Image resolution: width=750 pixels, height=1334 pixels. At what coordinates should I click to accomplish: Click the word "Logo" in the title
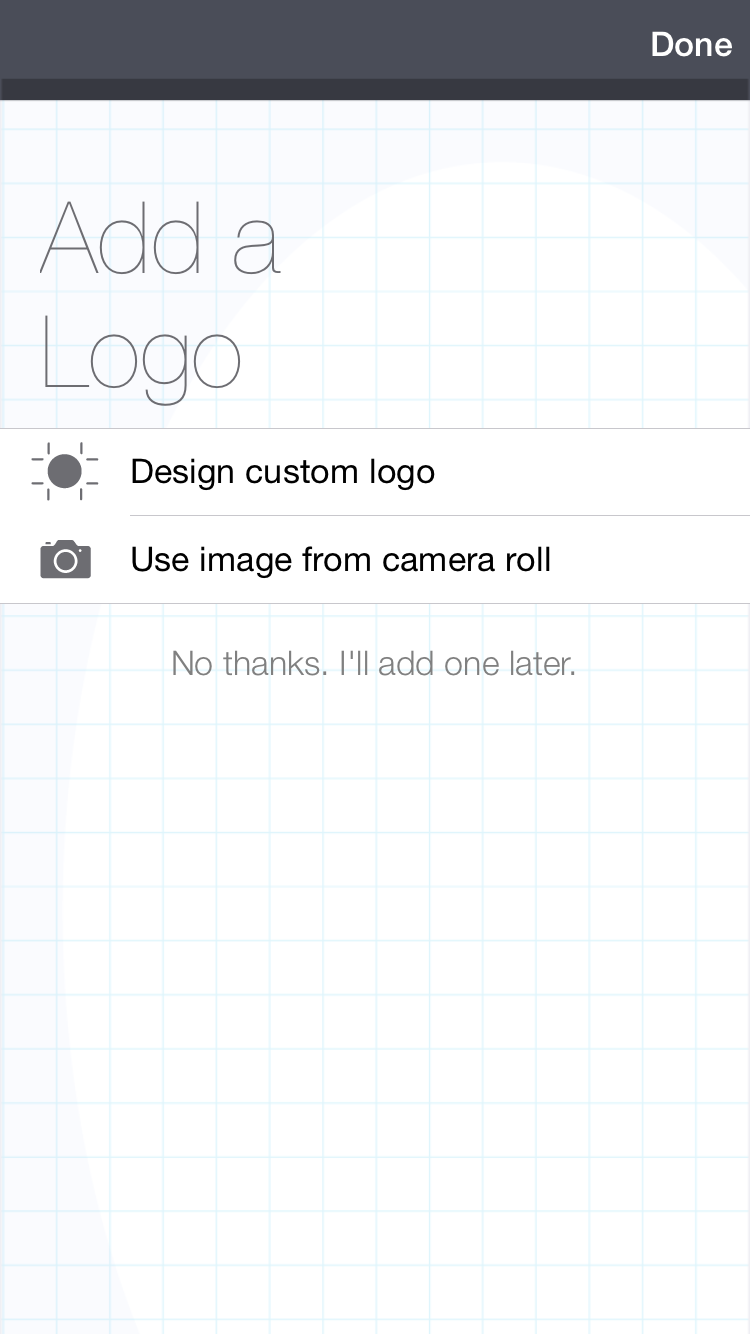click(141, 360)
